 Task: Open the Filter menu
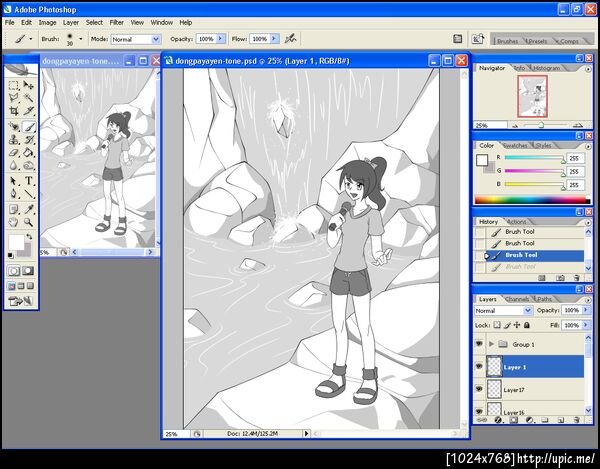click(x=117, y=23)
